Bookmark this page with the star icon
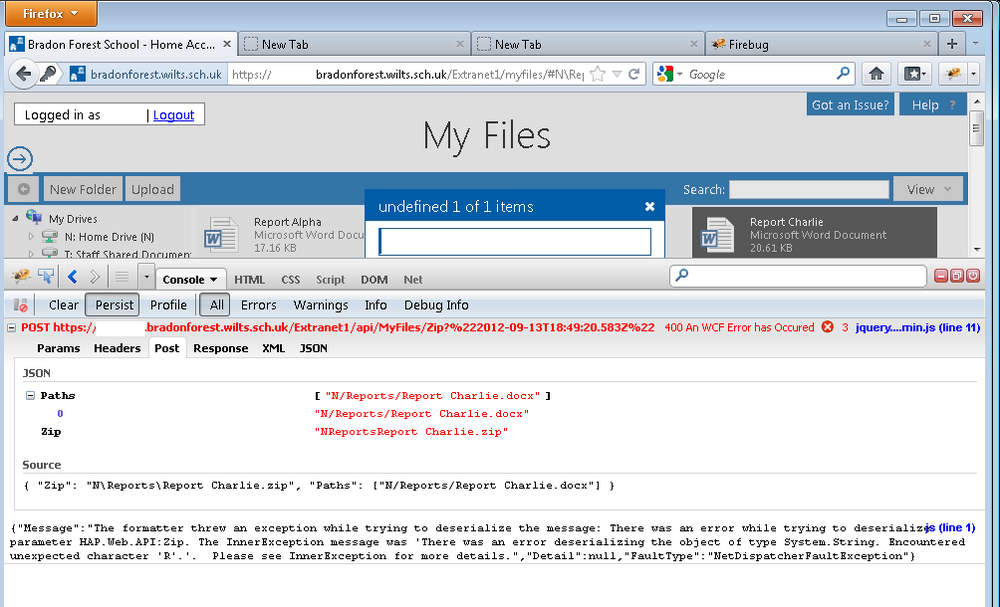The height and width of the screenshot is (607, 1000). (x=598, y=75)
